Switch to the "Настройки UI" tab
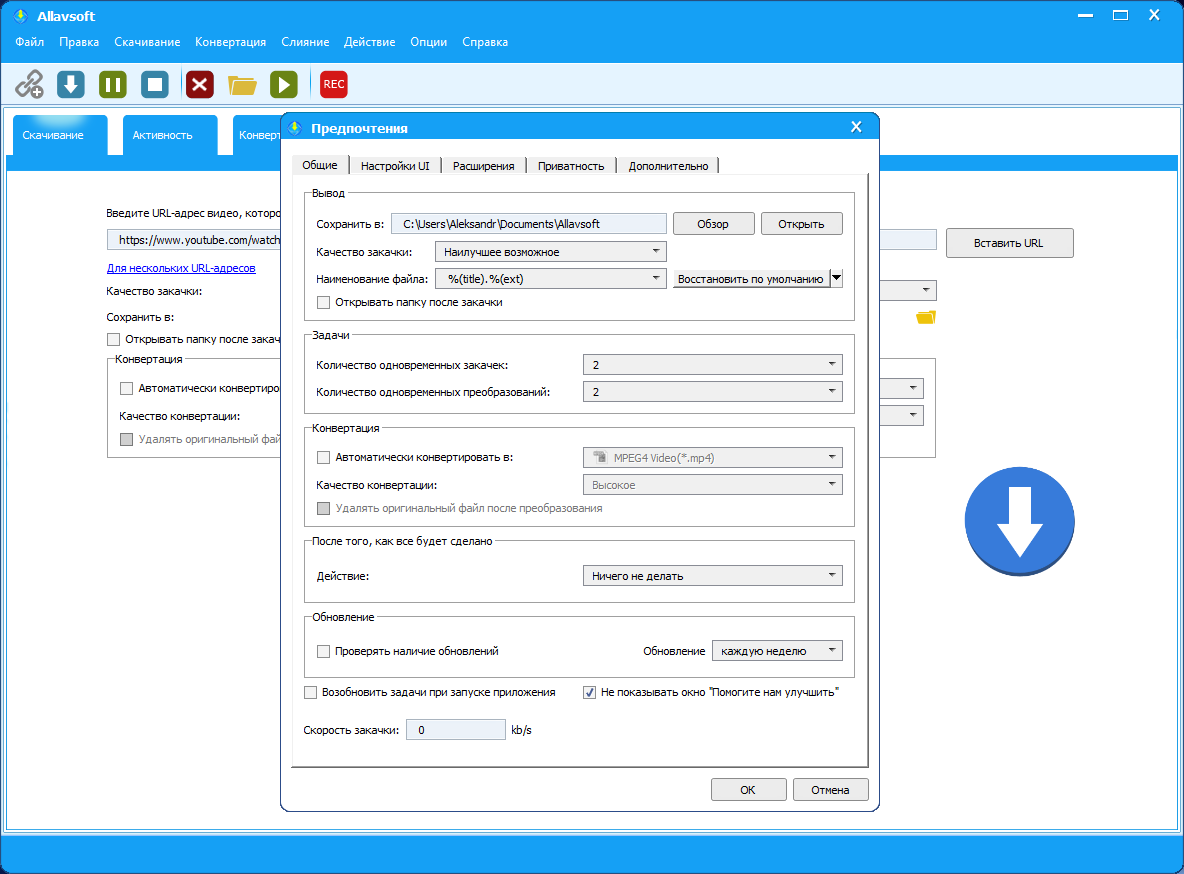The height and width of the screenshot is (874, 1184). point(395,166)
